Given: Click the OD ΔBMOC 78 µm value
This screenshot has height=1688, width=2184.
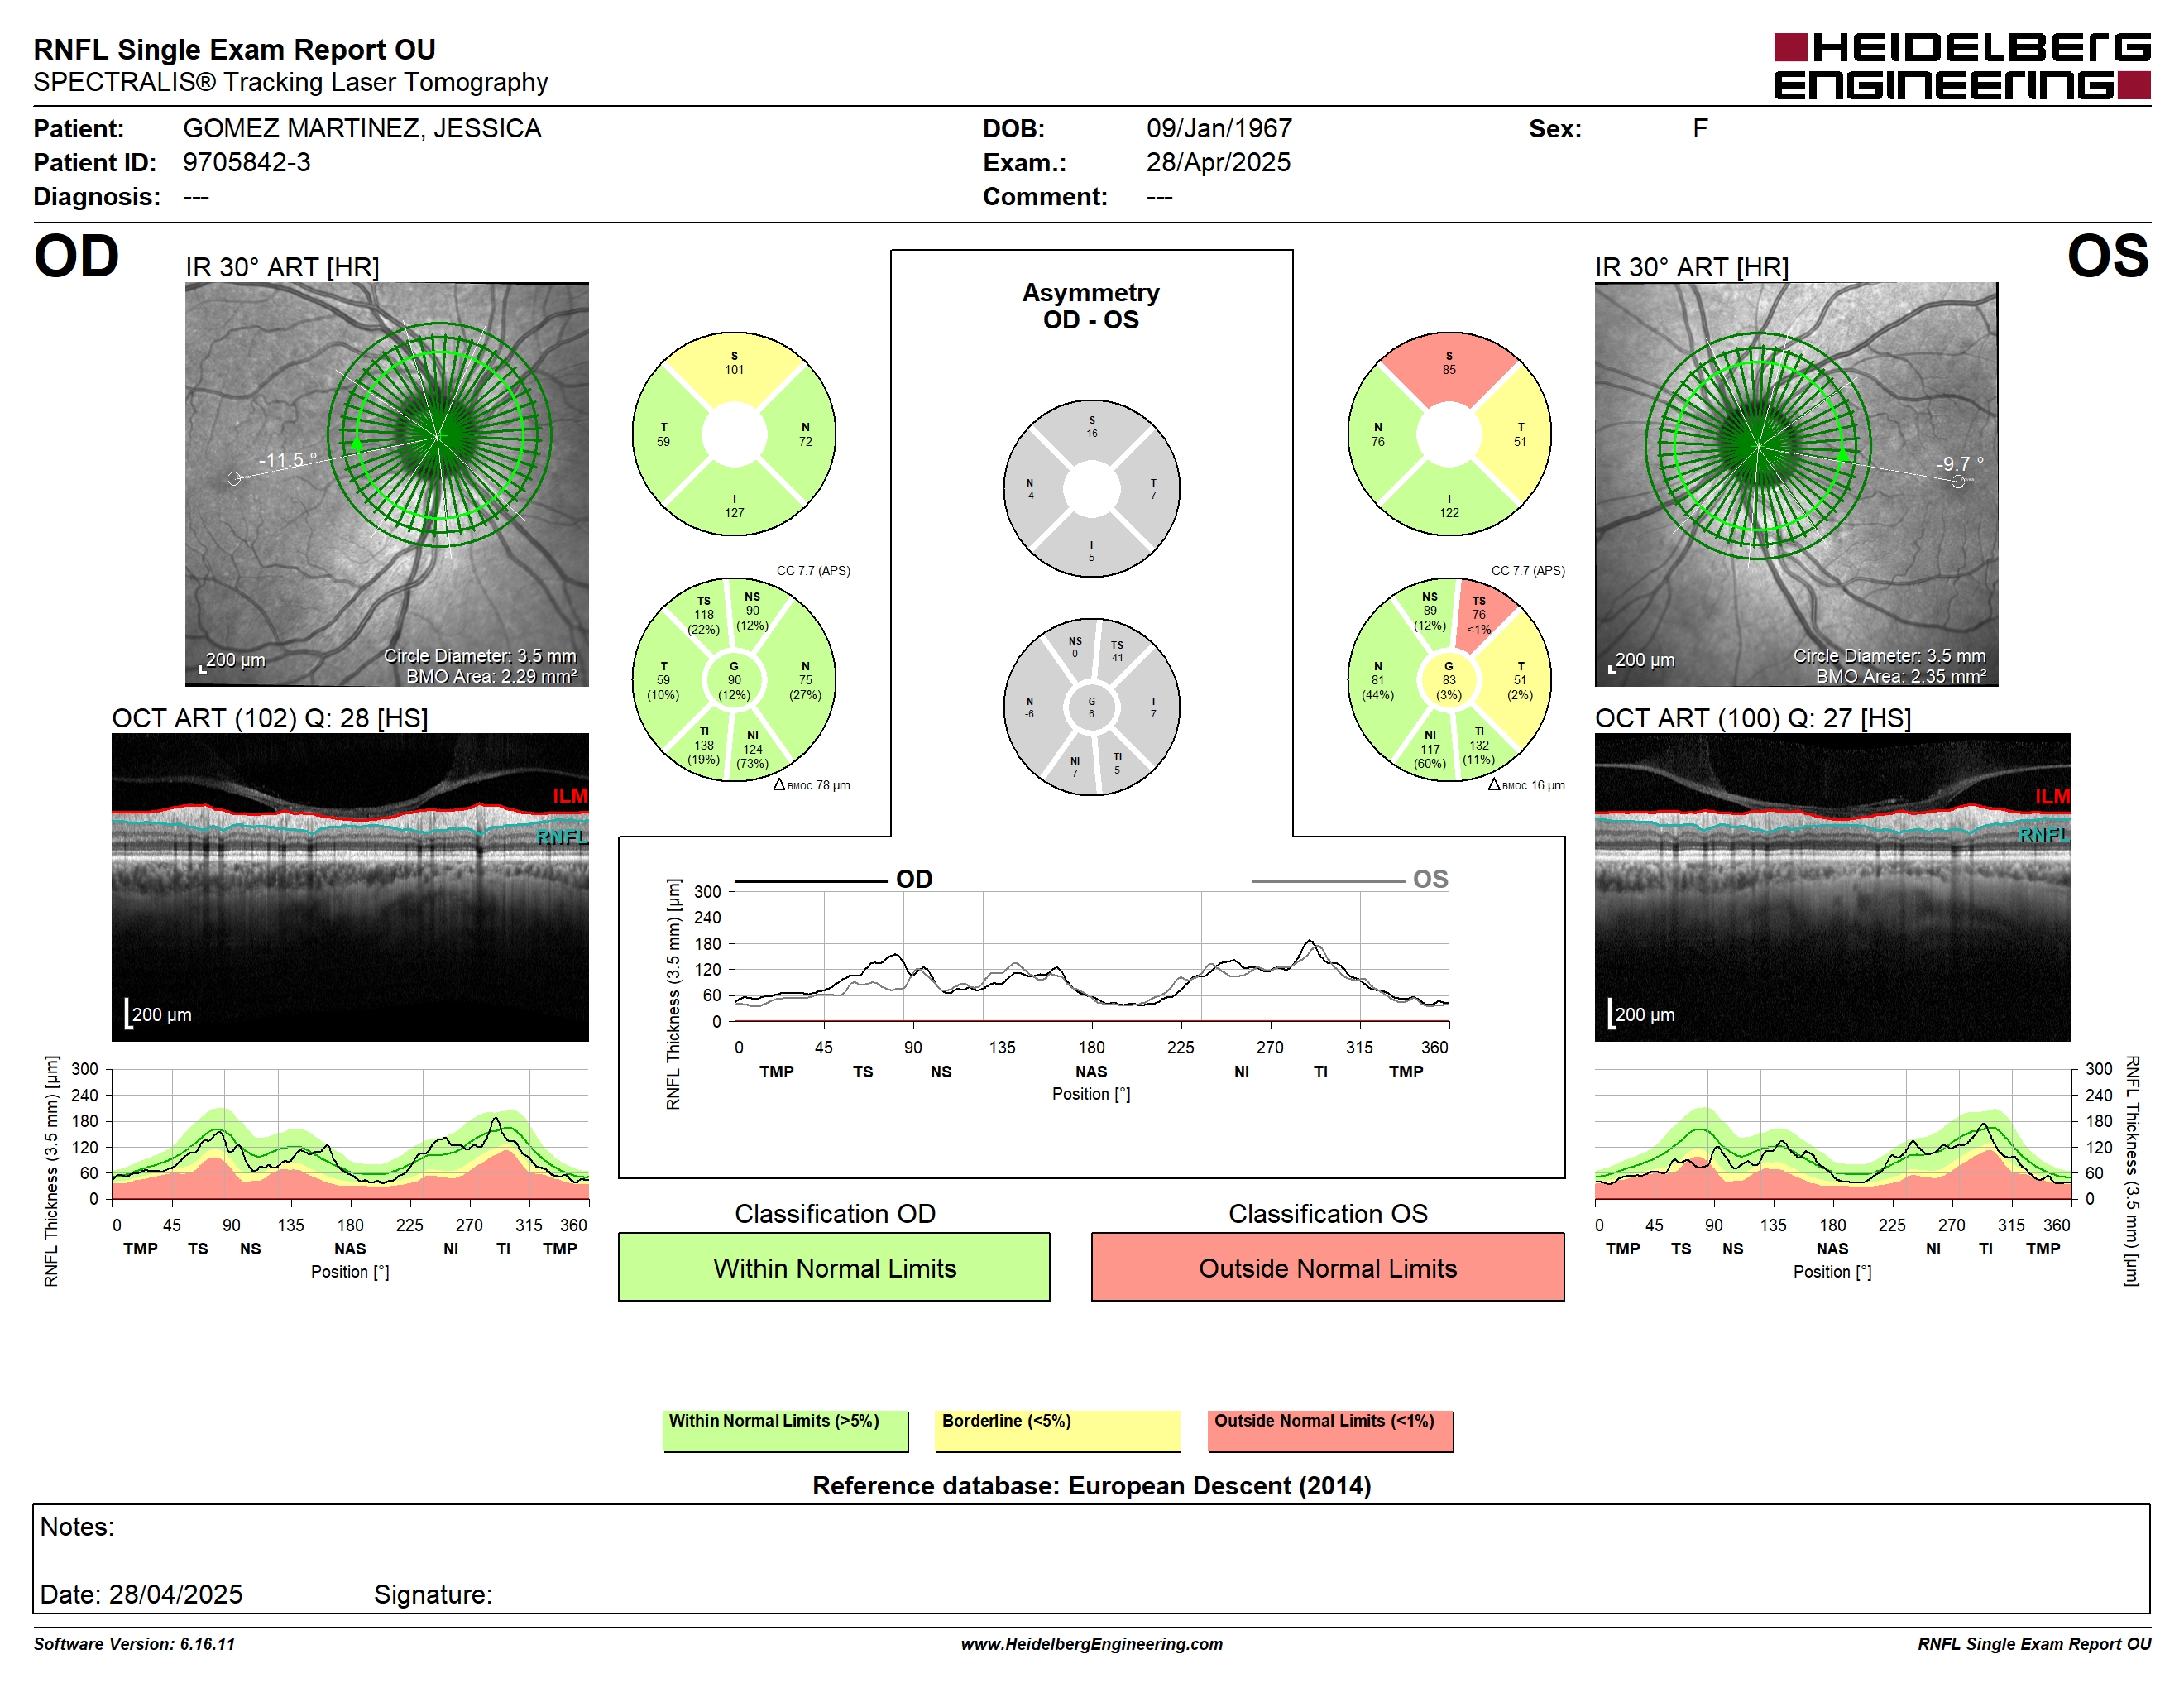Looking at the screenshot, I should coord(812,785).
